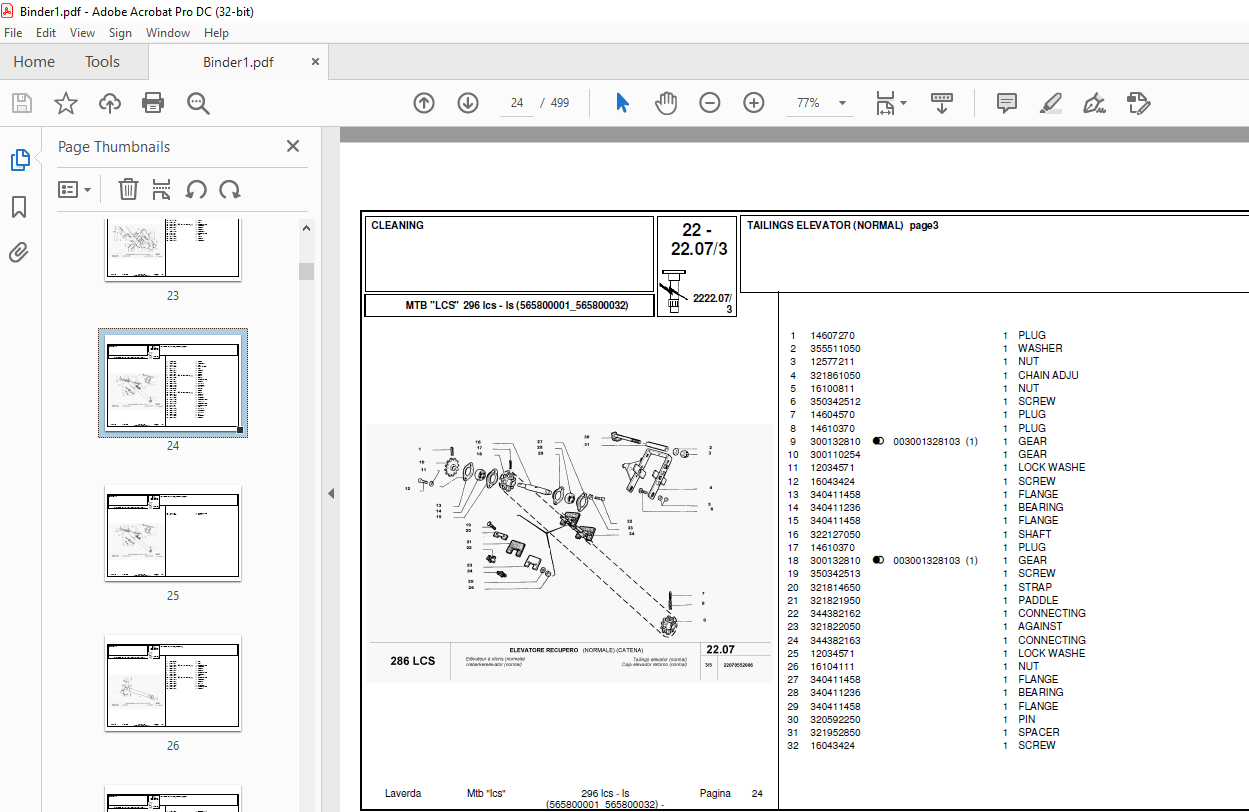The width and height of the screenshot is (1249, 812).
Task: Click the PIN part name
Action: (1027, 719)
